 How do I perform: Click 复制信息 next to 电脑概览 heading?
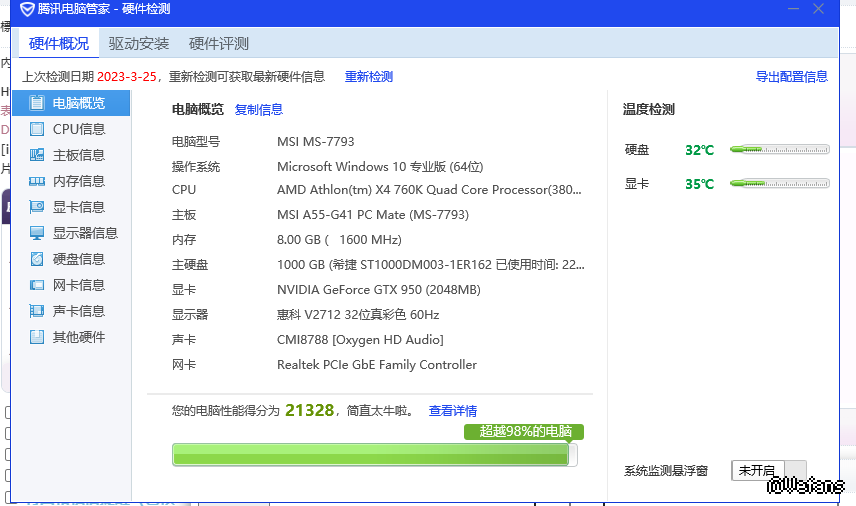point(259,110)
